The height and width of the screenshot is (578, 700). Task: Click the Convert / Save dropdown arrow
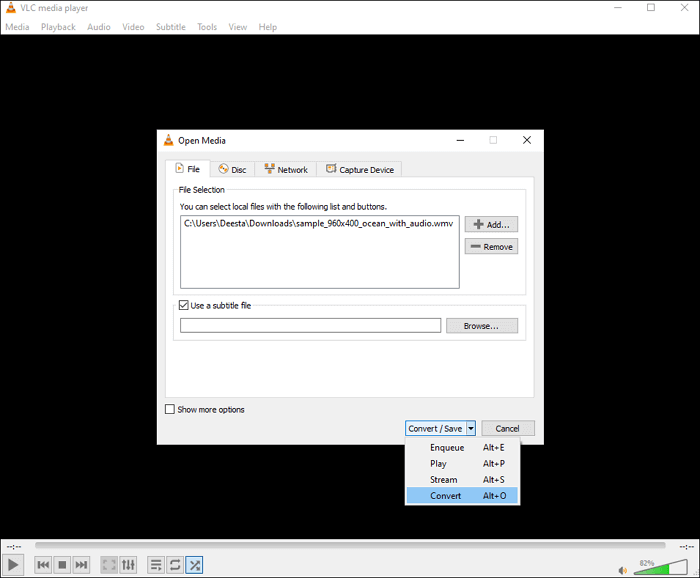(x=471, y=428)
